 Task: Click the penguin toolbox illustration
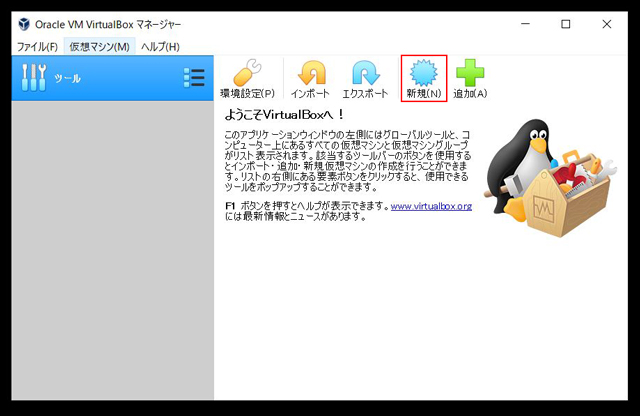550,178
